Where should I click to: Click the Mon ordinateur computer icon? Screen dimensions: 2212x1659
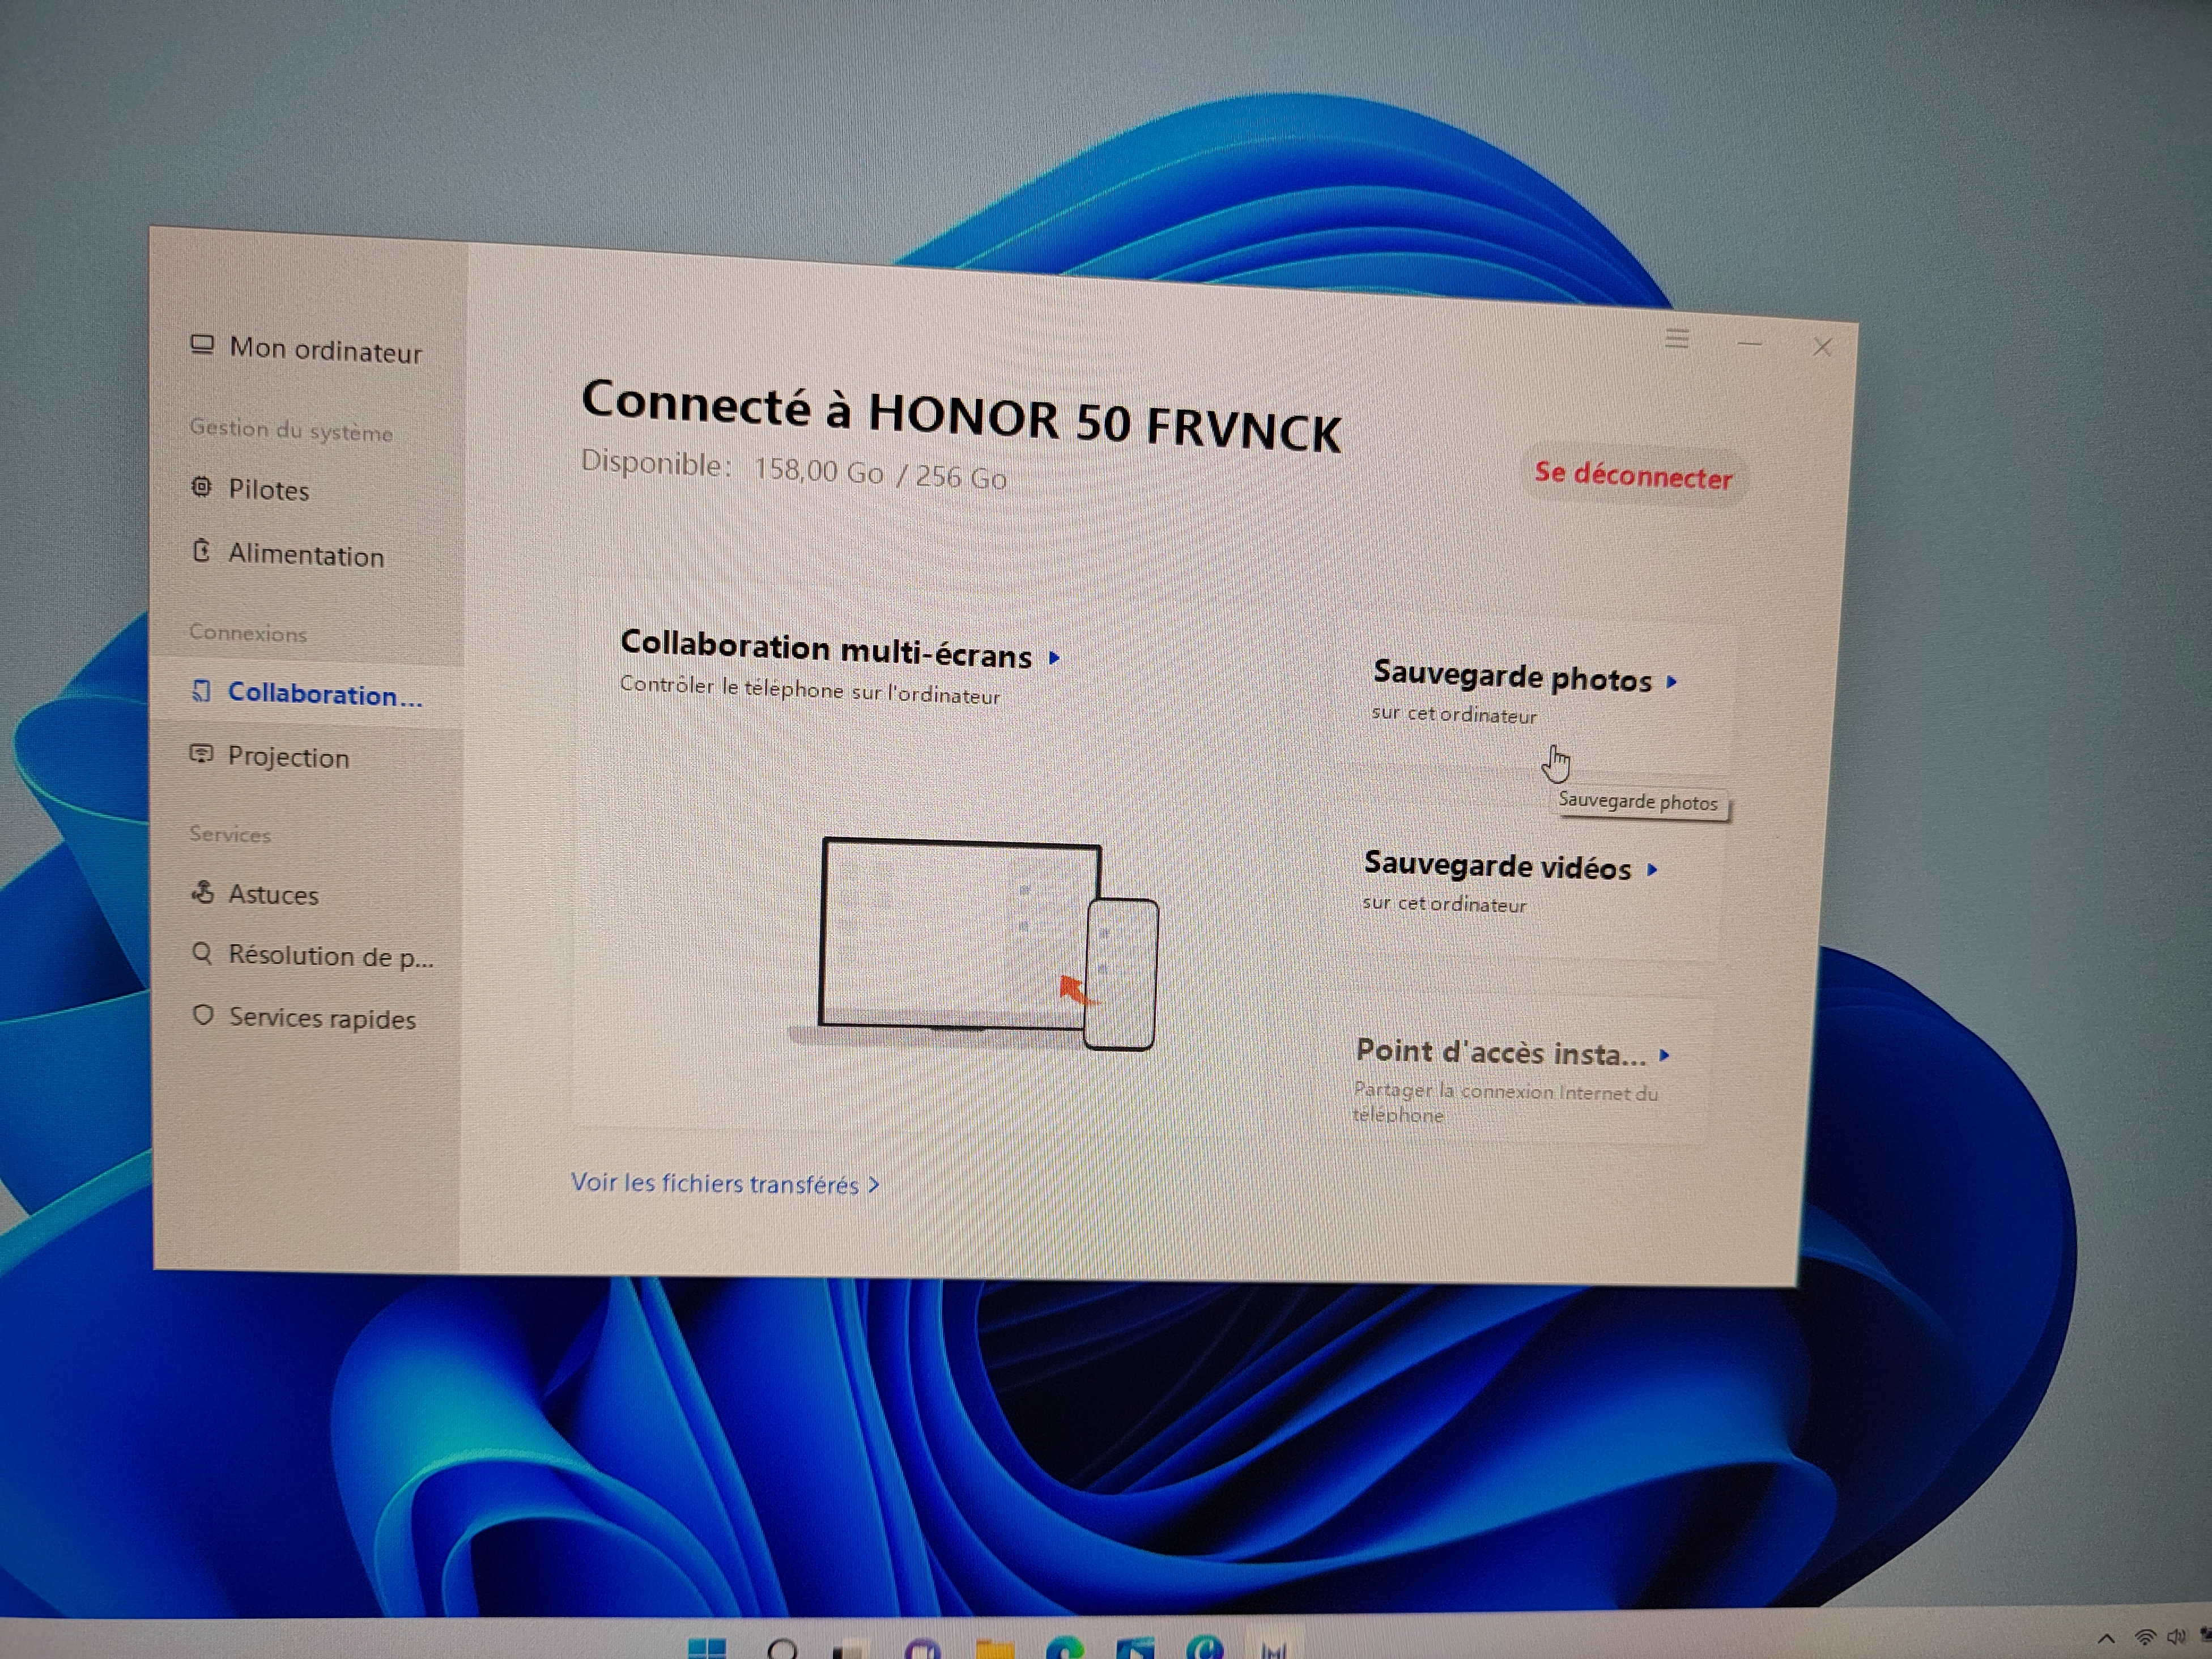pyautogui.click(x=202, y=345)
